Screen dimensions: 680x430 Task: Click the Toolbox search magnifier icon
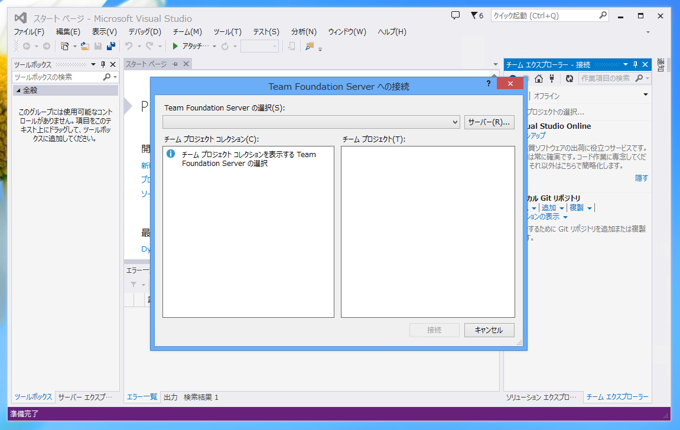[x=106, y=77]
